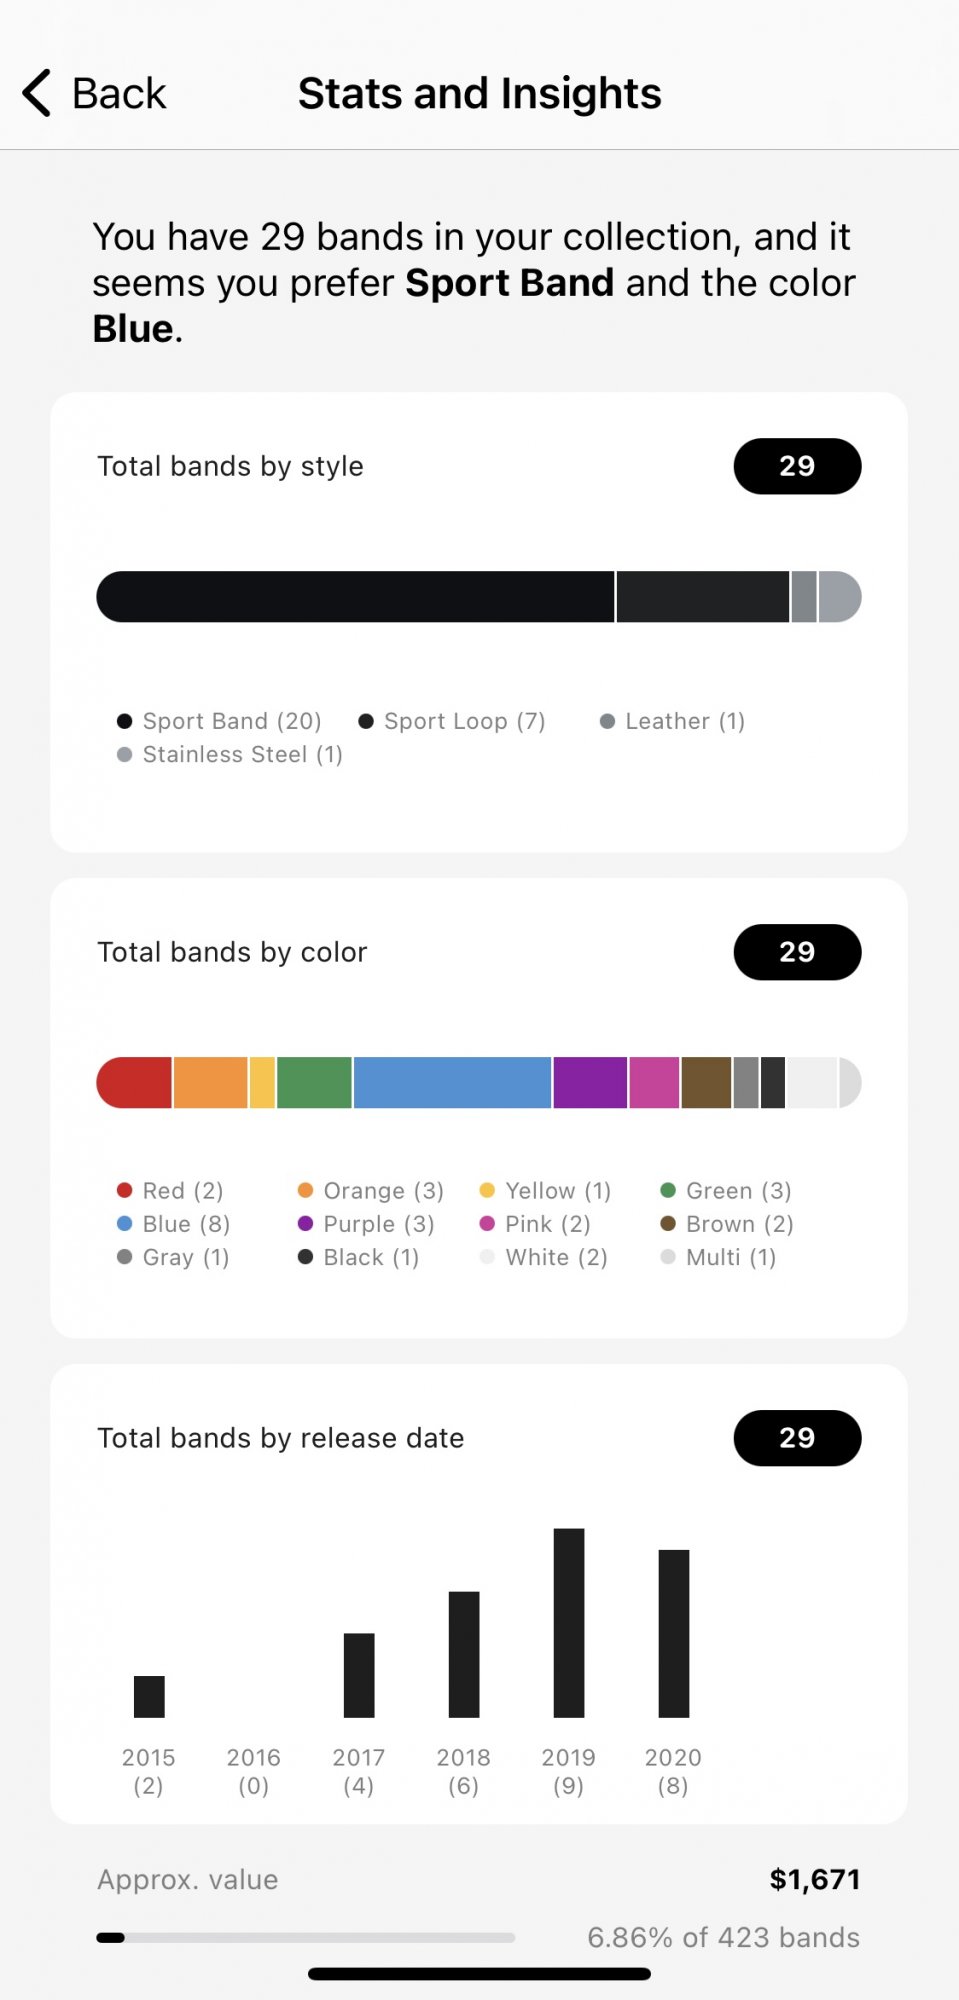Tap the 29 badge beside bands by style
The height and width of the screenshot is (2000, 959).
[x=797, y=466]
